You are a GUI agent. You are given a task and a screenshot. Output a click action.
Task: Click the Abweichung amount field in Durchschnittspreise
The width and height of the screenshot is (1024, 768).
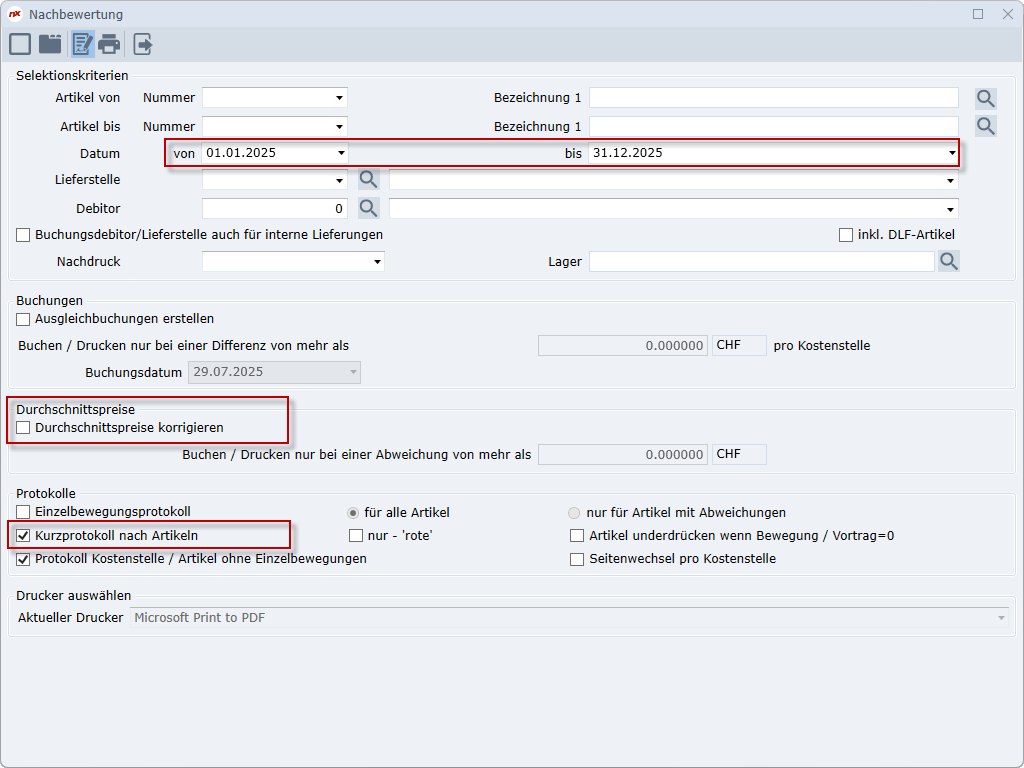(x=623, y=455)
